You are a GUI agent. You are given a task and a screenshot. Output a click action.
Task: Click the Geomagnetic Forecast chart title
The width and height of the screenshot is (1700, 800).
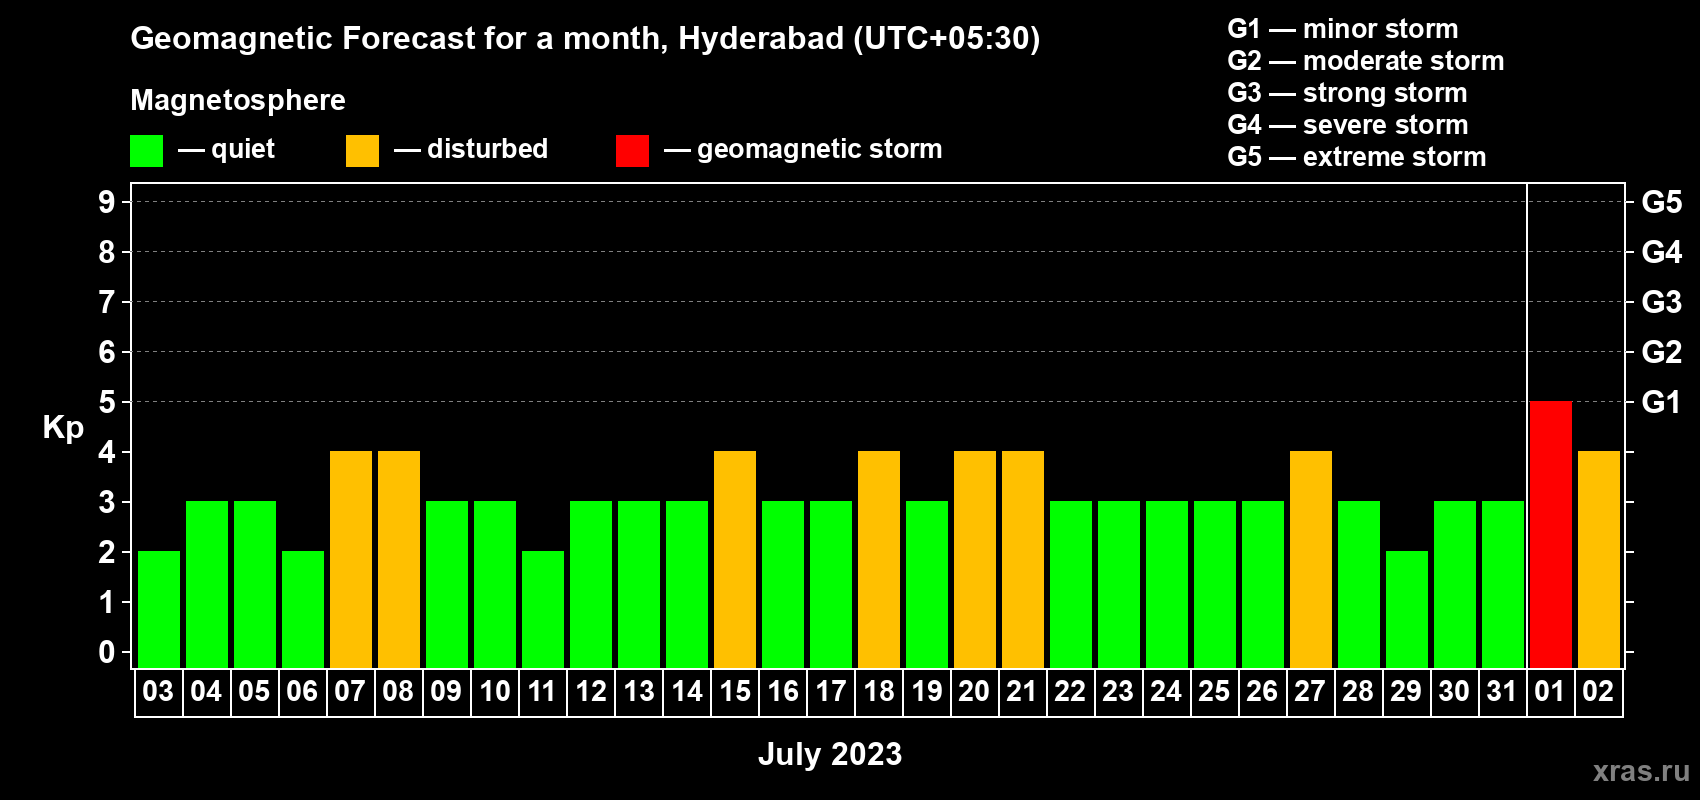(585, 38)
